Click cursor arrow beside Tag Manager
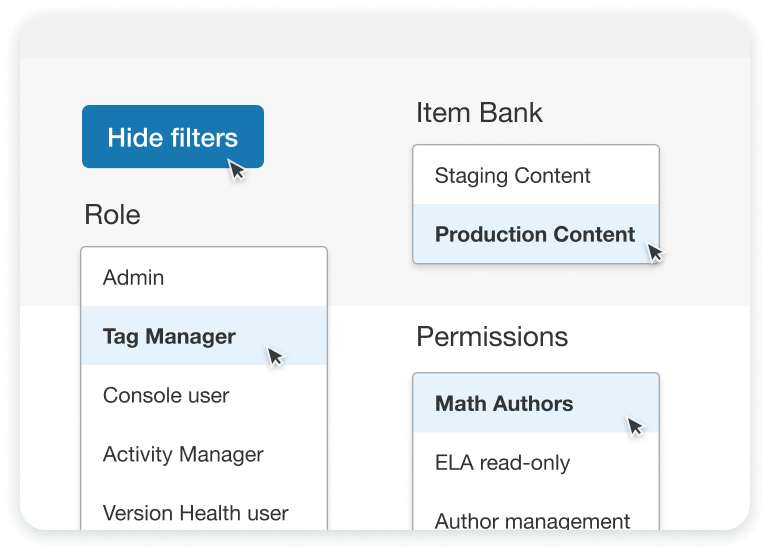This screenshot has height=554, width=770. [275, 356]
